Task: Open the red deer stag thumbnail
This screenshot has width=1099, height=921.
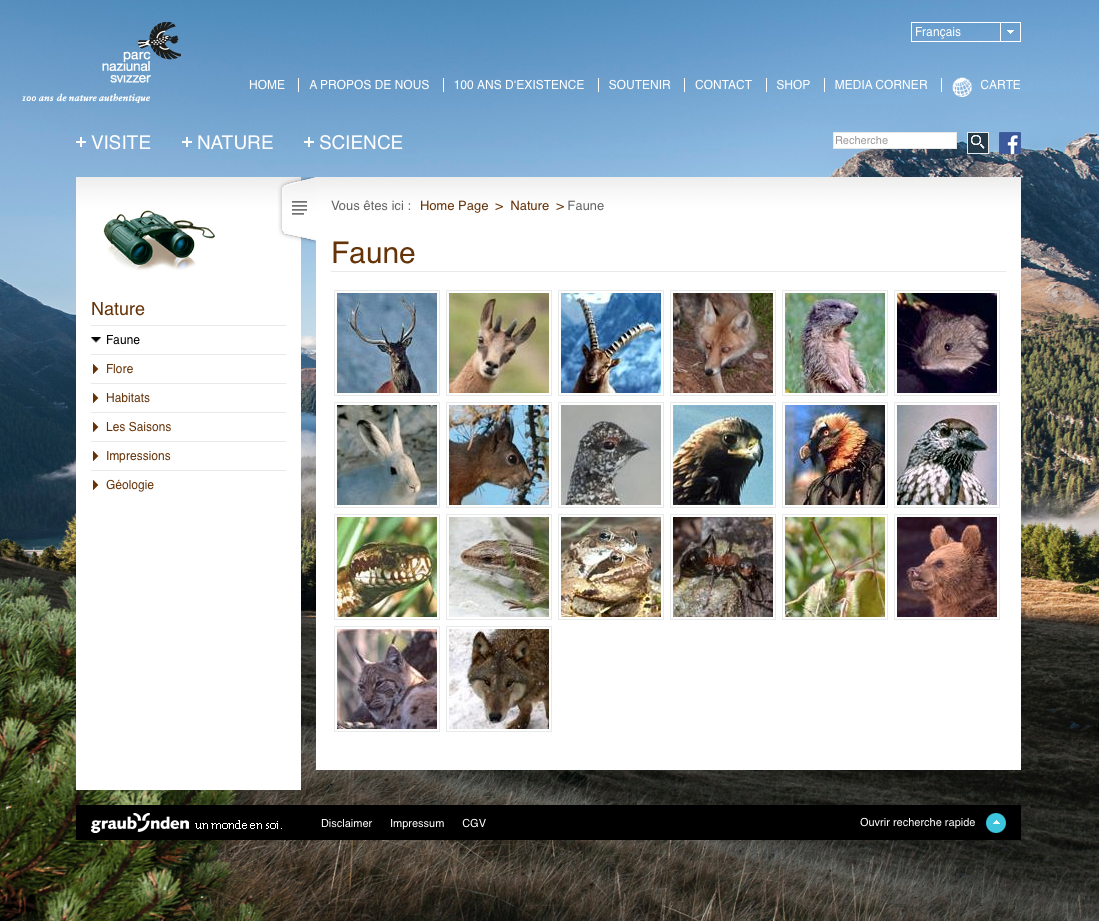Action: point(387,343)
